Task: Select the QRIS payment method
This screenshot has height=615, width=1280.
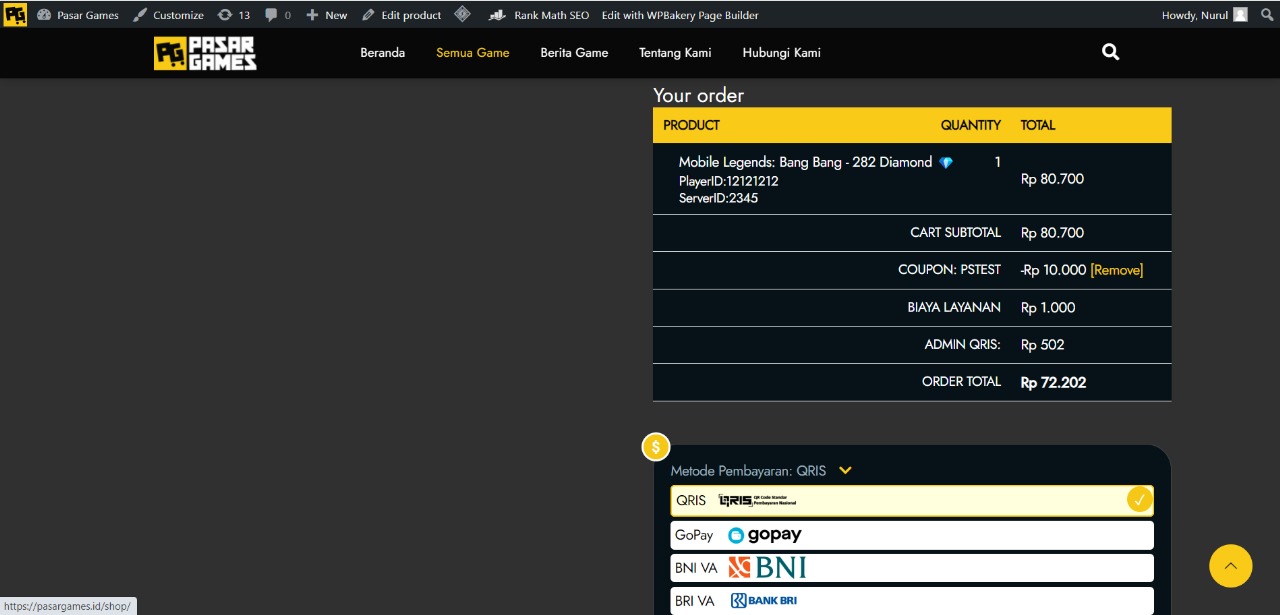Action: click(x=911, y=500)
